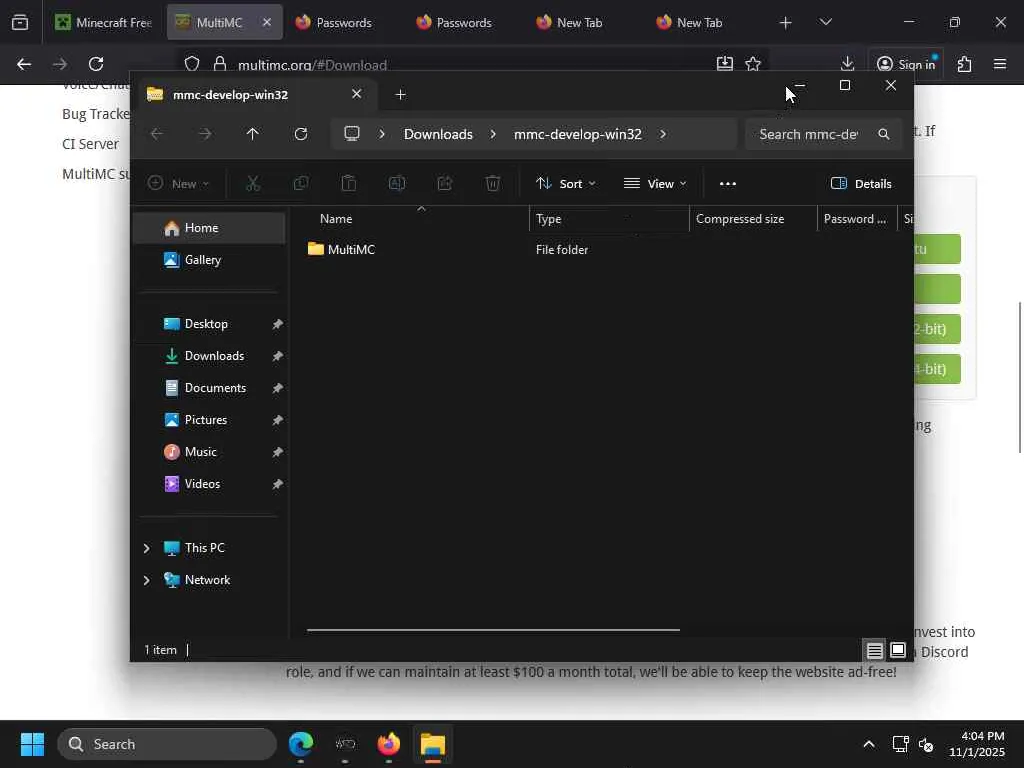This screenshot has width=1024, height=768.
Task: Go back in Firefox browser
Action: (24, 64)
